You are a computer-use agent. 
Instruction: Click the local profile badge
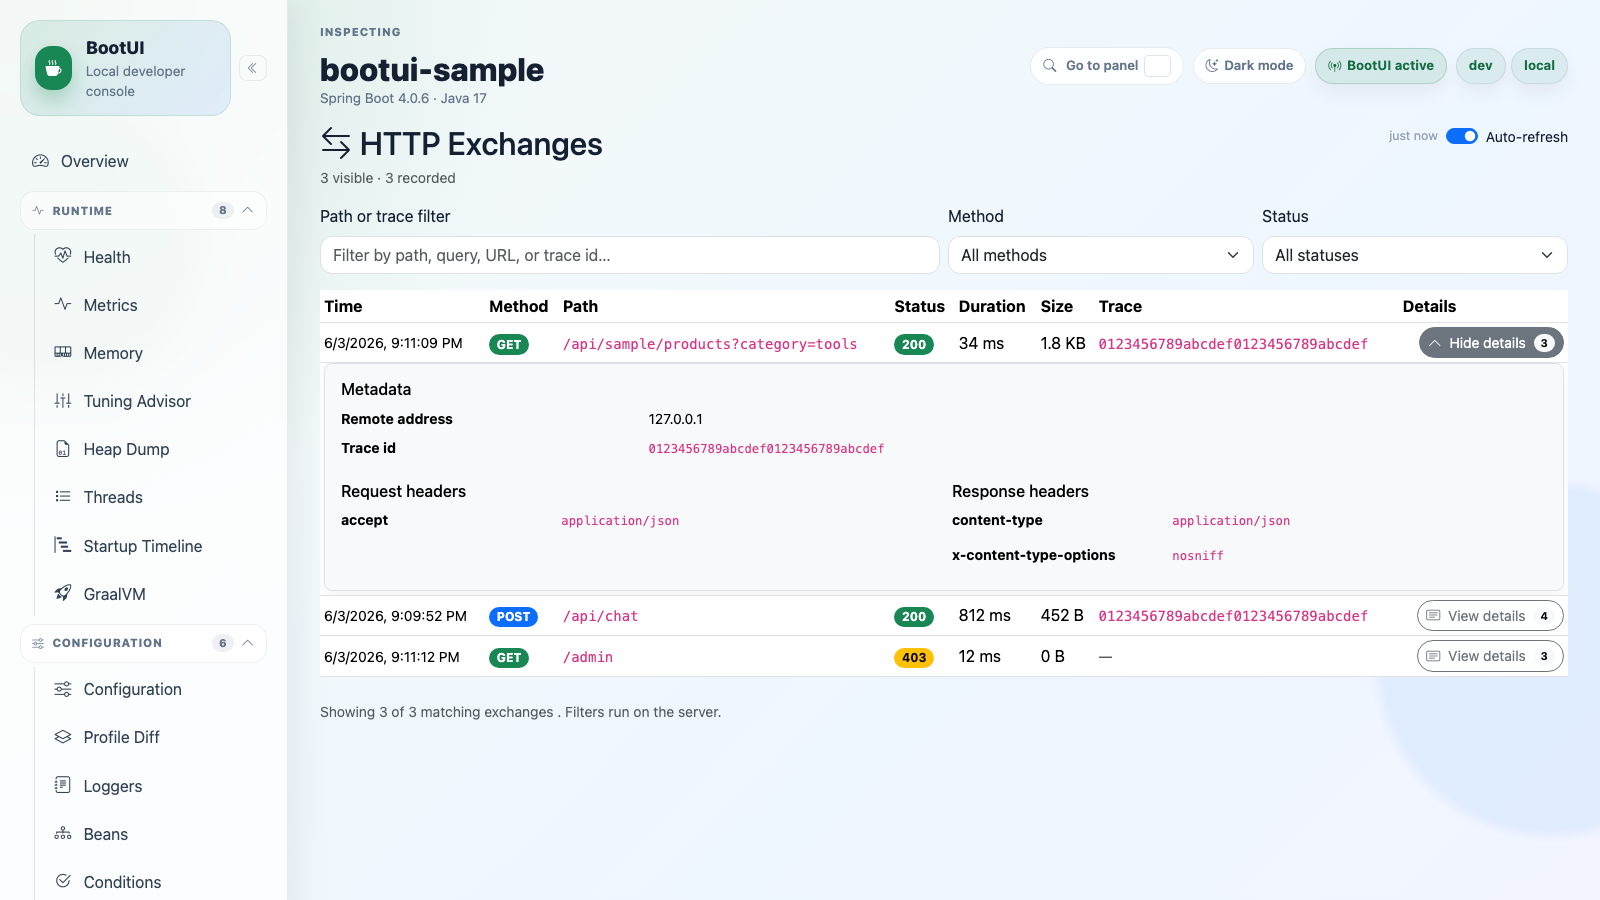click(1539, 66)
